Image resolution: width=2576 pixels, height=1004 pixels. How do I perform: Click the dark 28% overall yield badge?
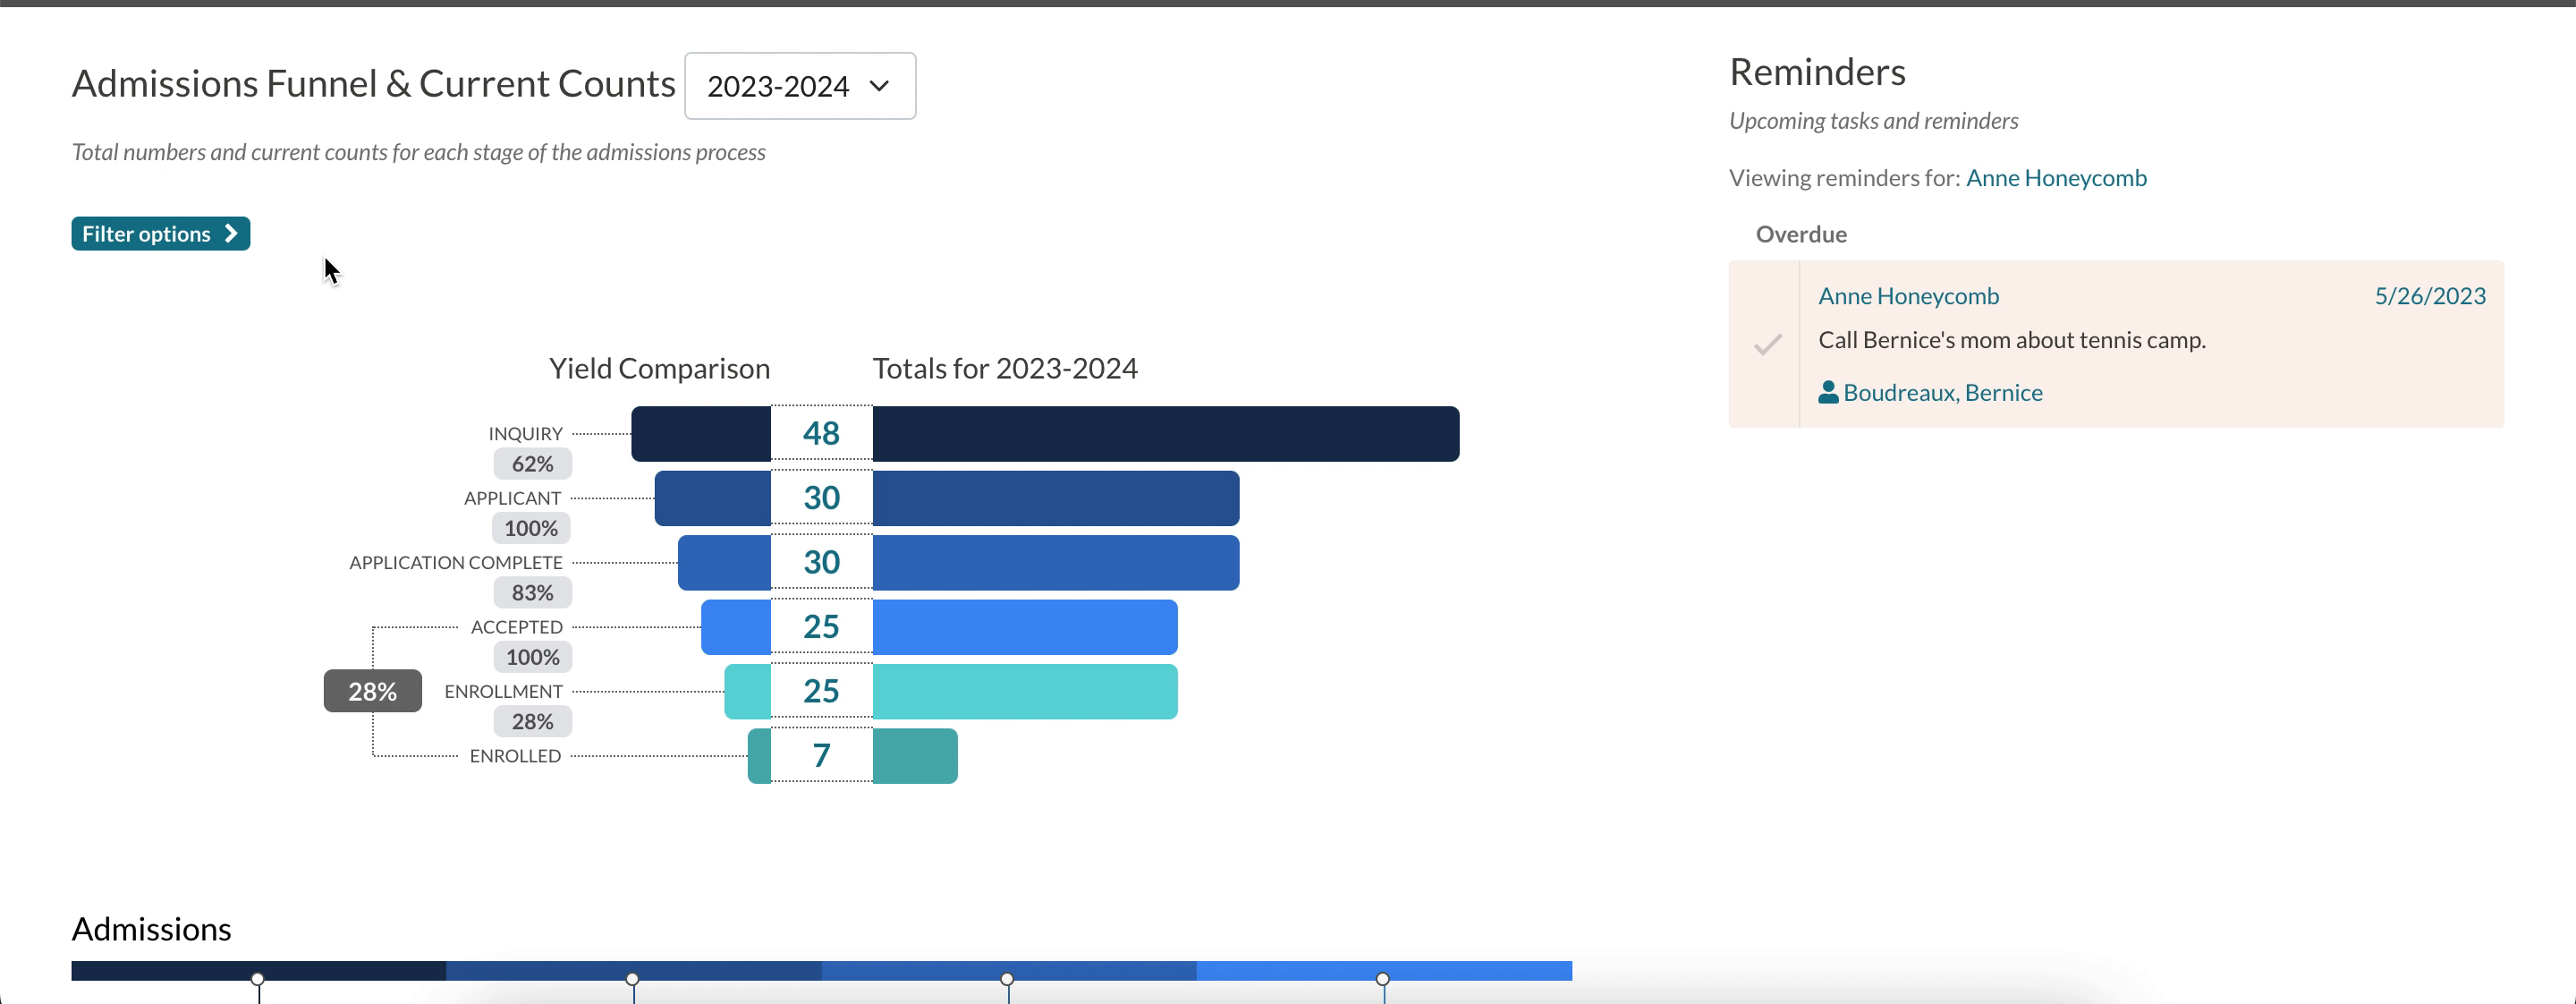tap(372, 691)
